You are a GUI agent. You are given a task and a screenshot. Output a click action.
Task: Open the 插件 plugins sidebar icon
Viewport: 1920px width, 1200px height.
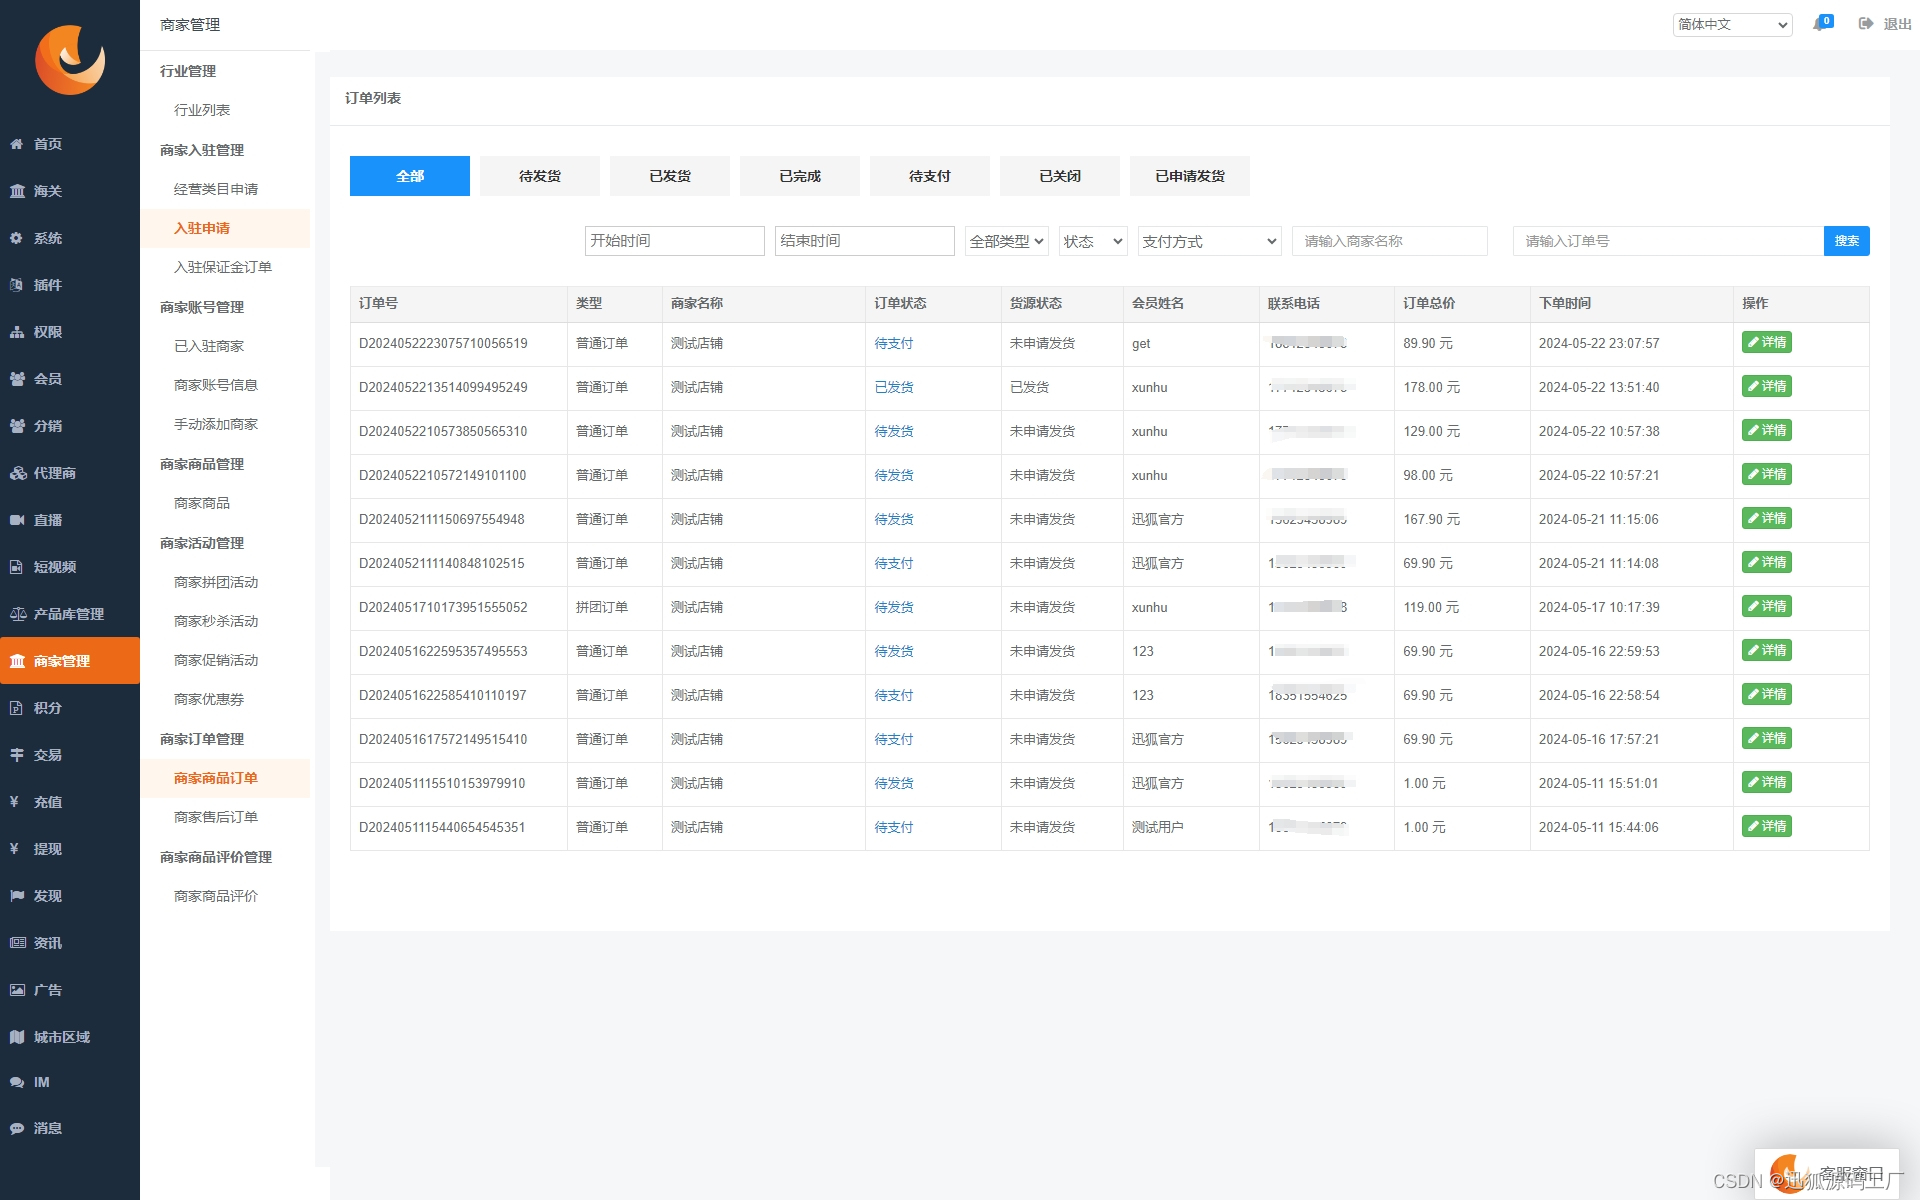(x=17, y=285)
